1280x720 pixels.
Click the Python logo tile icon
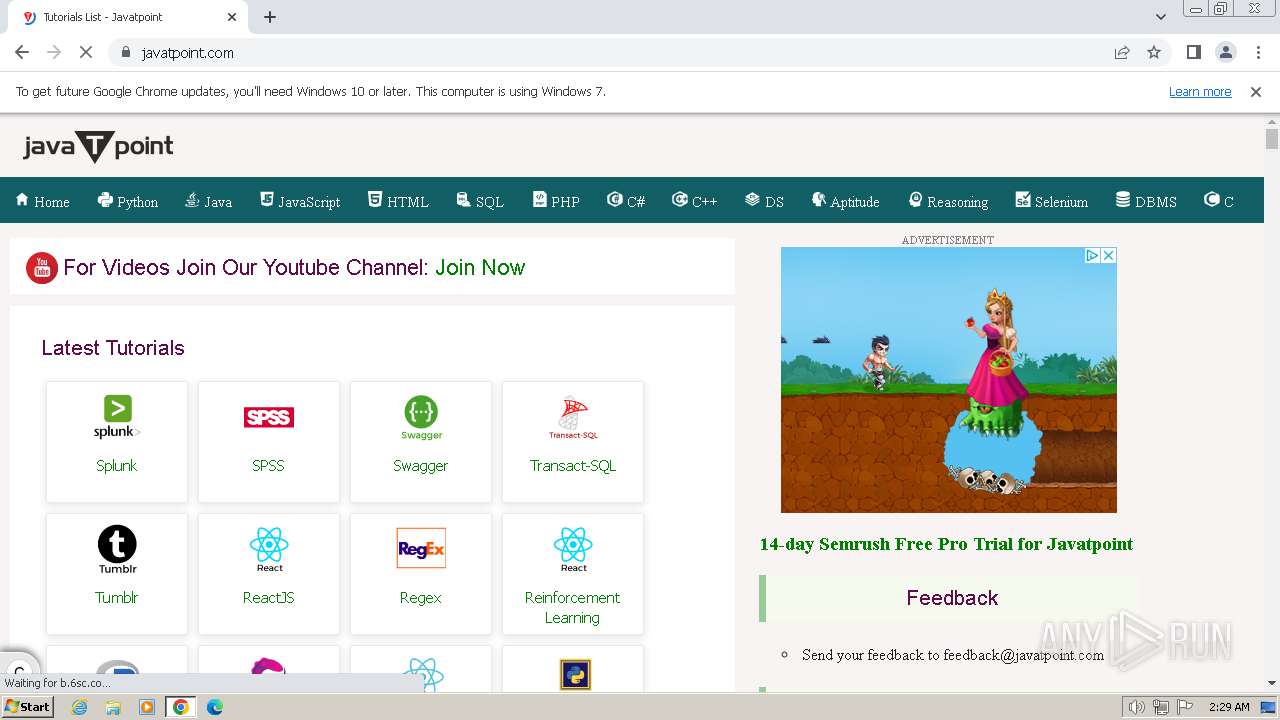coord(575,675)
